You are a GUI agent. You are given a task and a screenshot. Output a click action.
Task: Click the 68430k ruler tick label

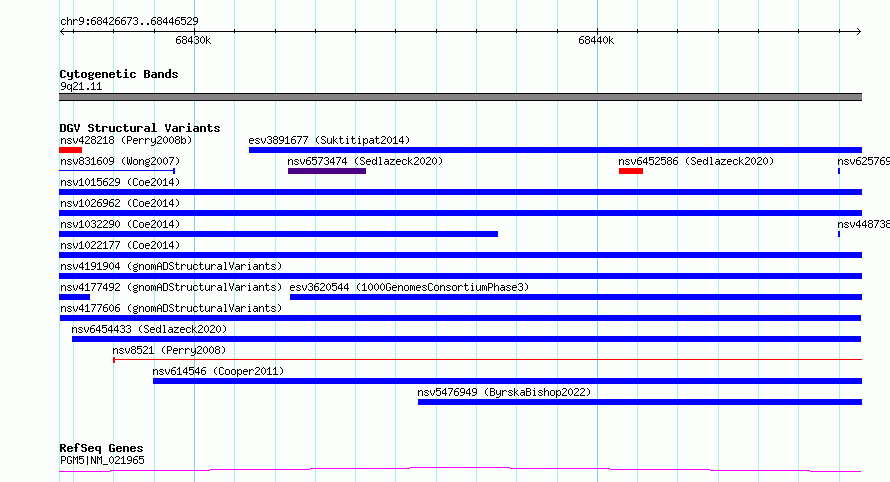click(x=193, y=40)
